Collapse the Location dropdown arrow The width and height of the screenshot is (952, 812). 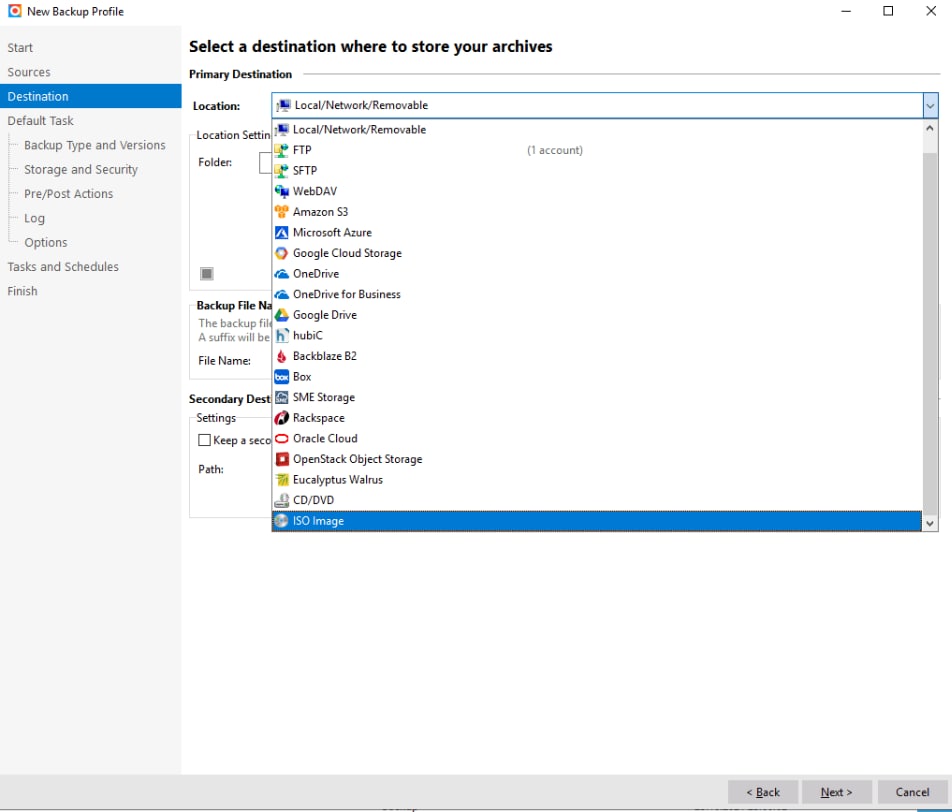coord(930,106)
